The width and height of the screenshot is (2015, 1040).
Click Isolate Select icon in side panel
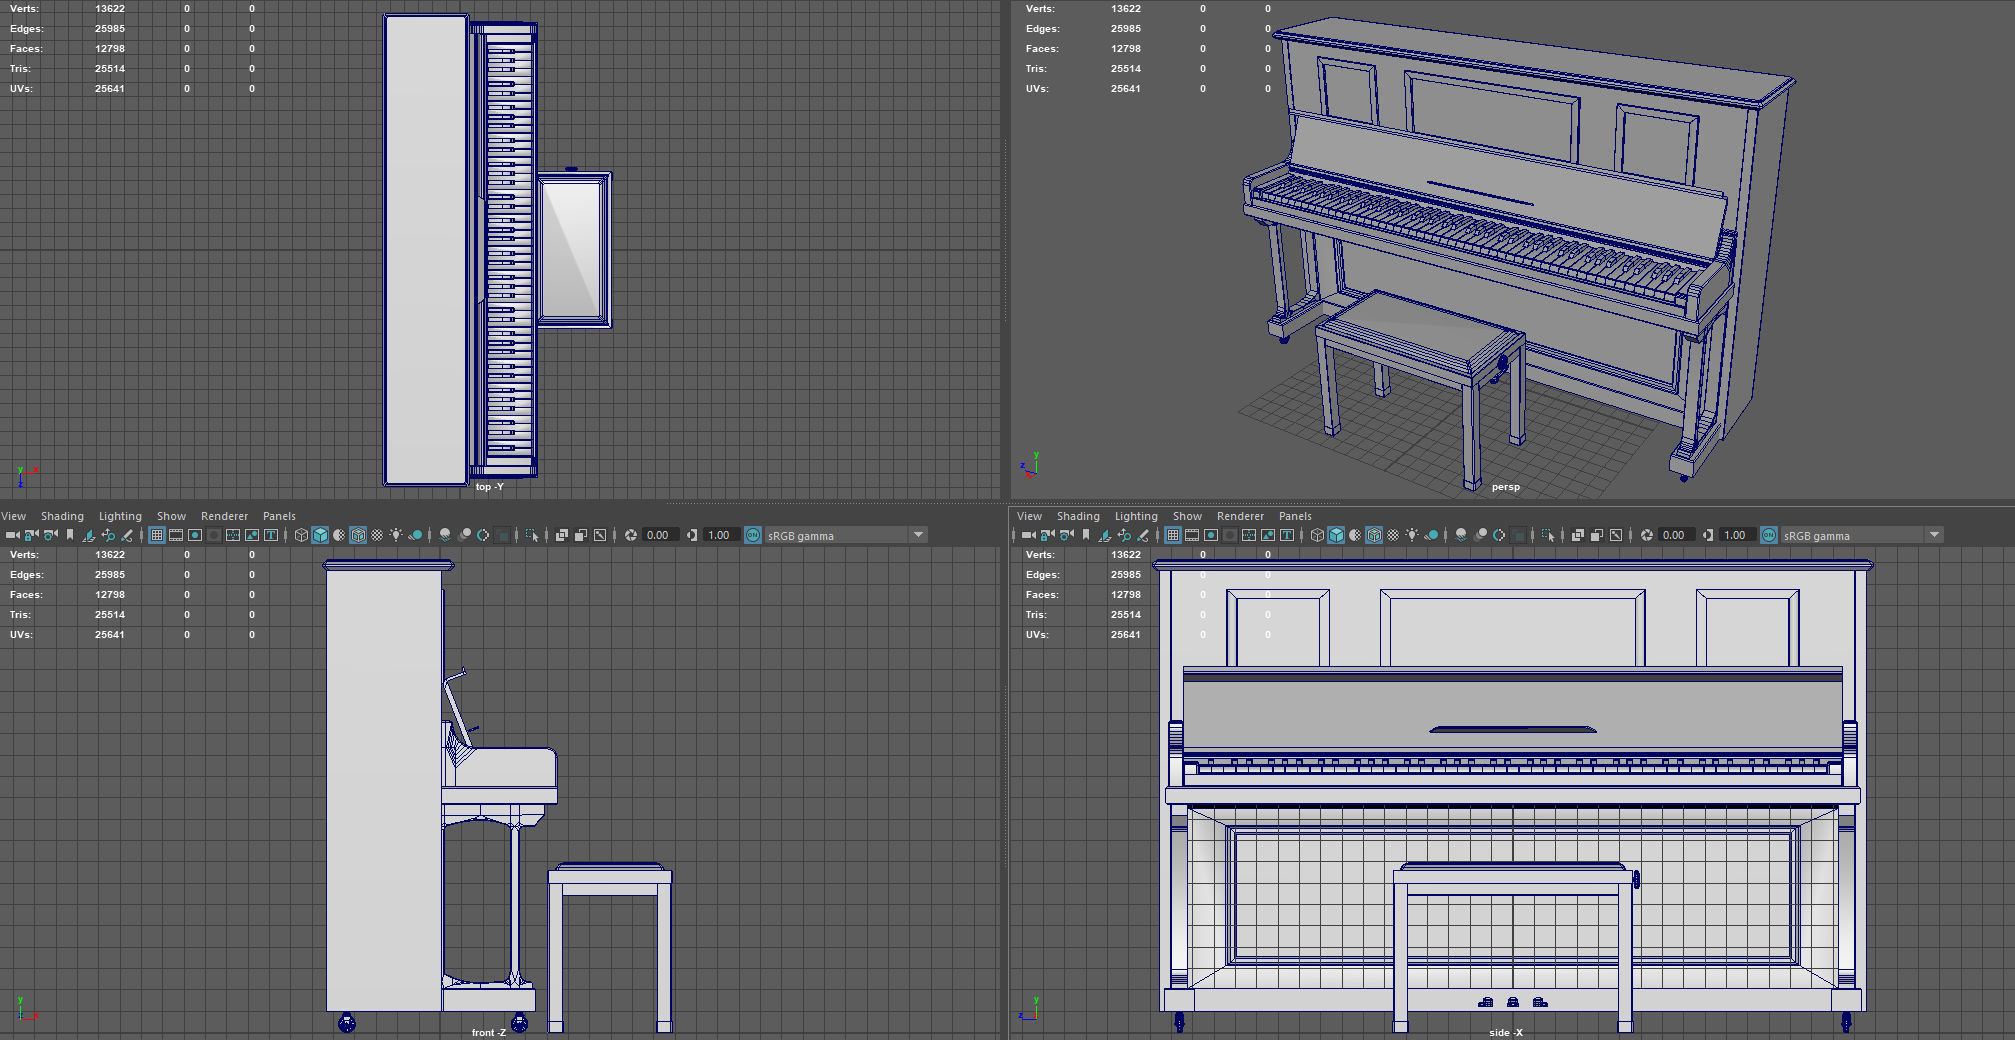coord(1548,535)
